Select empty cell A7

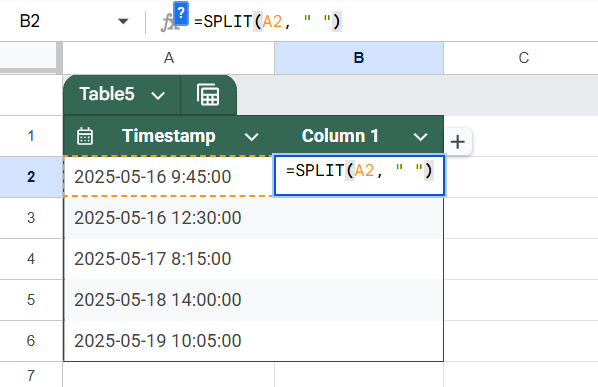pyautogui.click(x=169, y=375)
